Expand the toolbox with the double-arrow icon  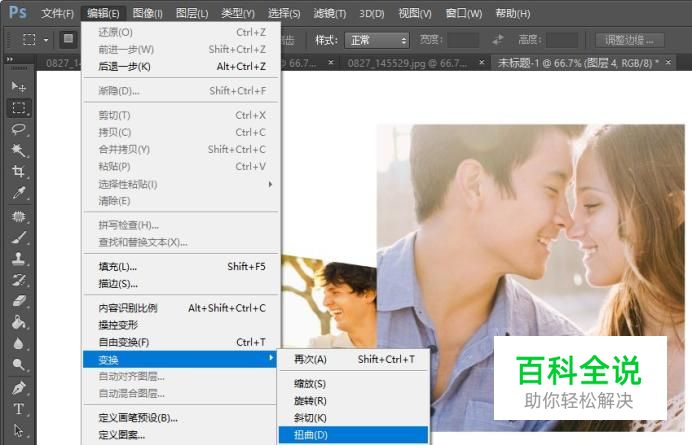pos(10,59)
